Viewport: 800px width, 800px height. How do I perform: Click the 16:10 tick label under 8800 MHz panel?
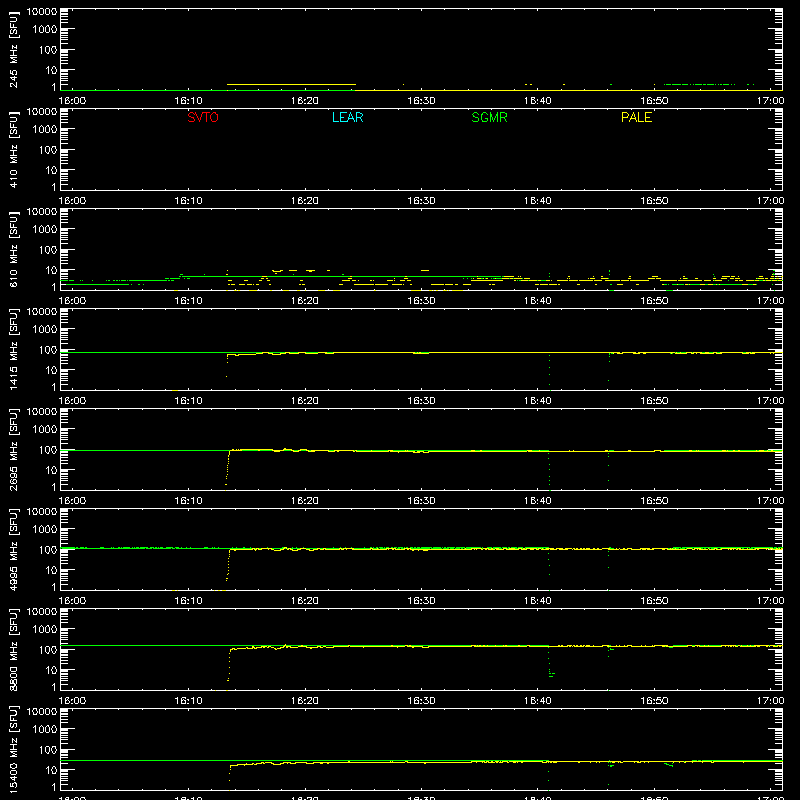click(189, 701)
